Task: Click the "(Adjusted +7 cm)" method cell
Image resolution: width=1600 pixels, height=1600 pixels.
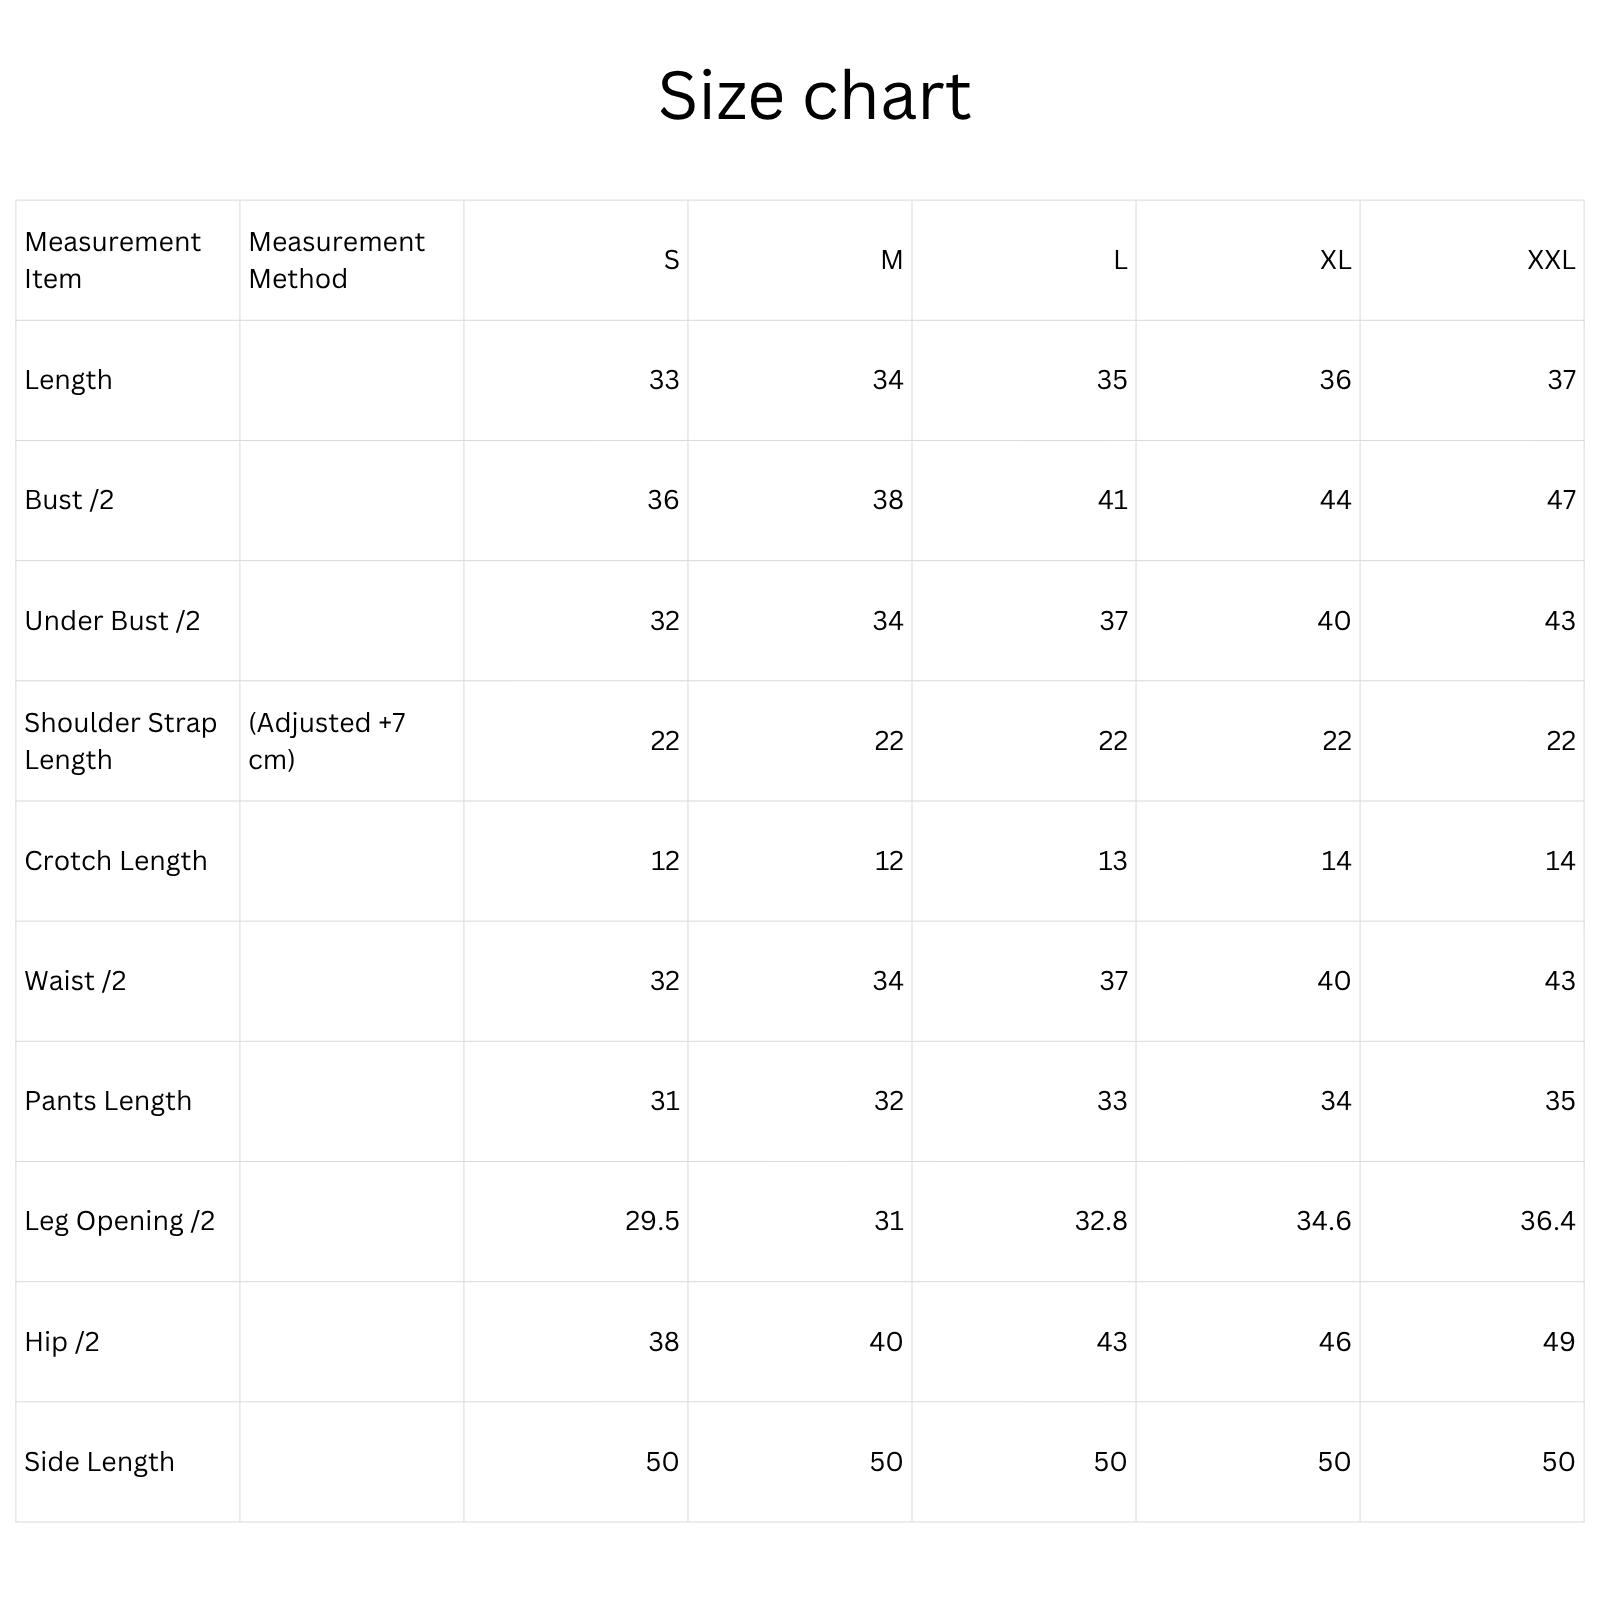Action: (x=327, y=741)
